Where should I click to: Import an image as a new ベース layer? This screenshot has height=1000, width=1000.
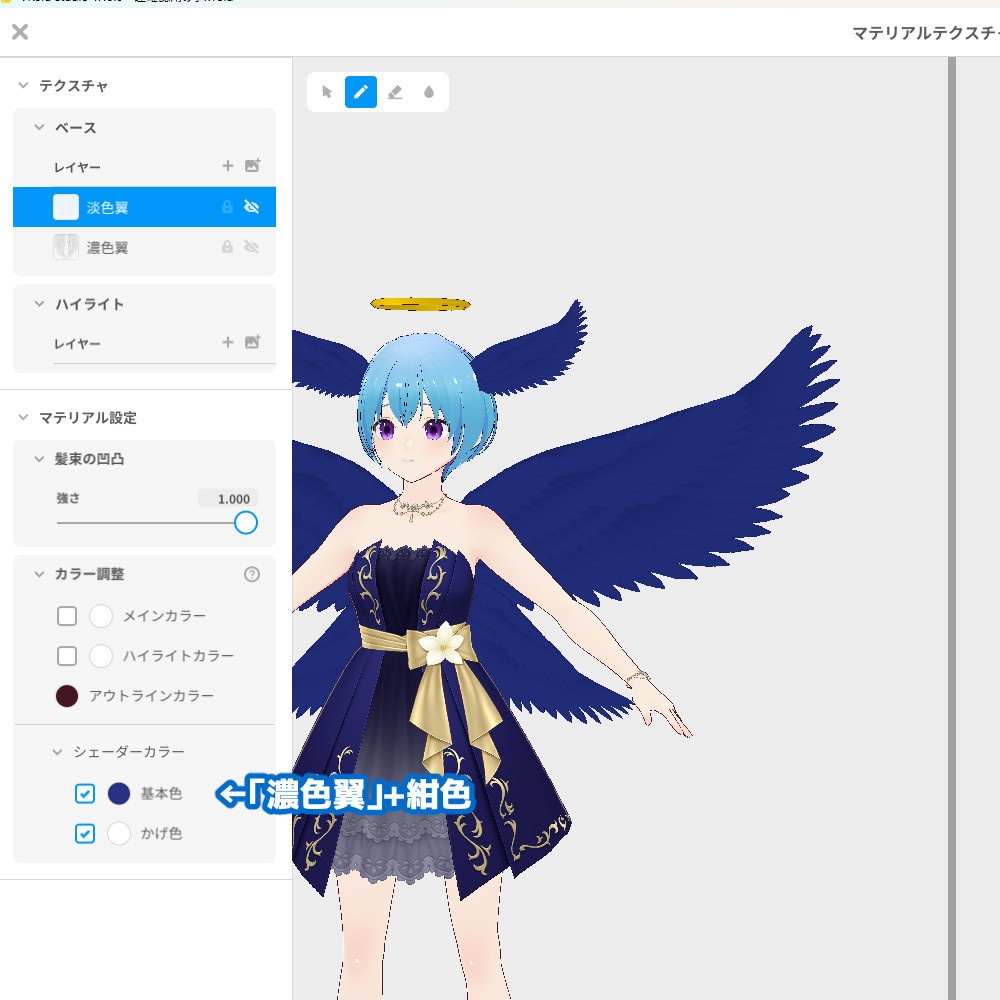tap(254, 166)
